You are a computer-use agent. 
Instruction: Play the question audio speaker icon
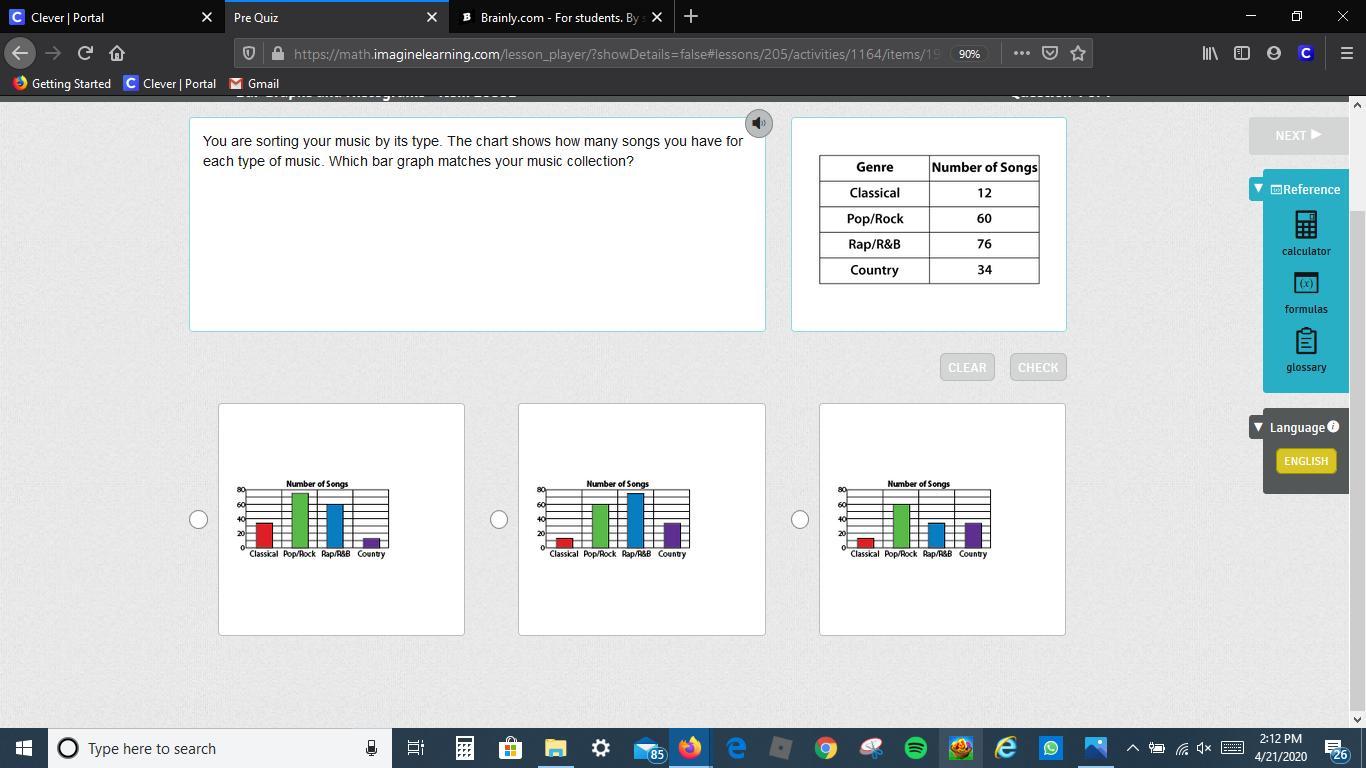coord(759,123)
